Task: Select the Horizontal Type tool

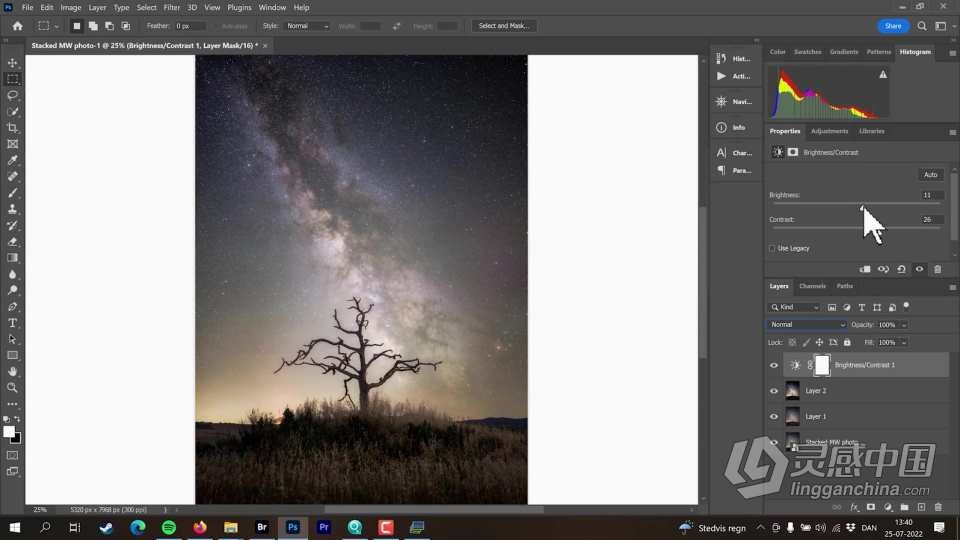Action: pos(12,323)
